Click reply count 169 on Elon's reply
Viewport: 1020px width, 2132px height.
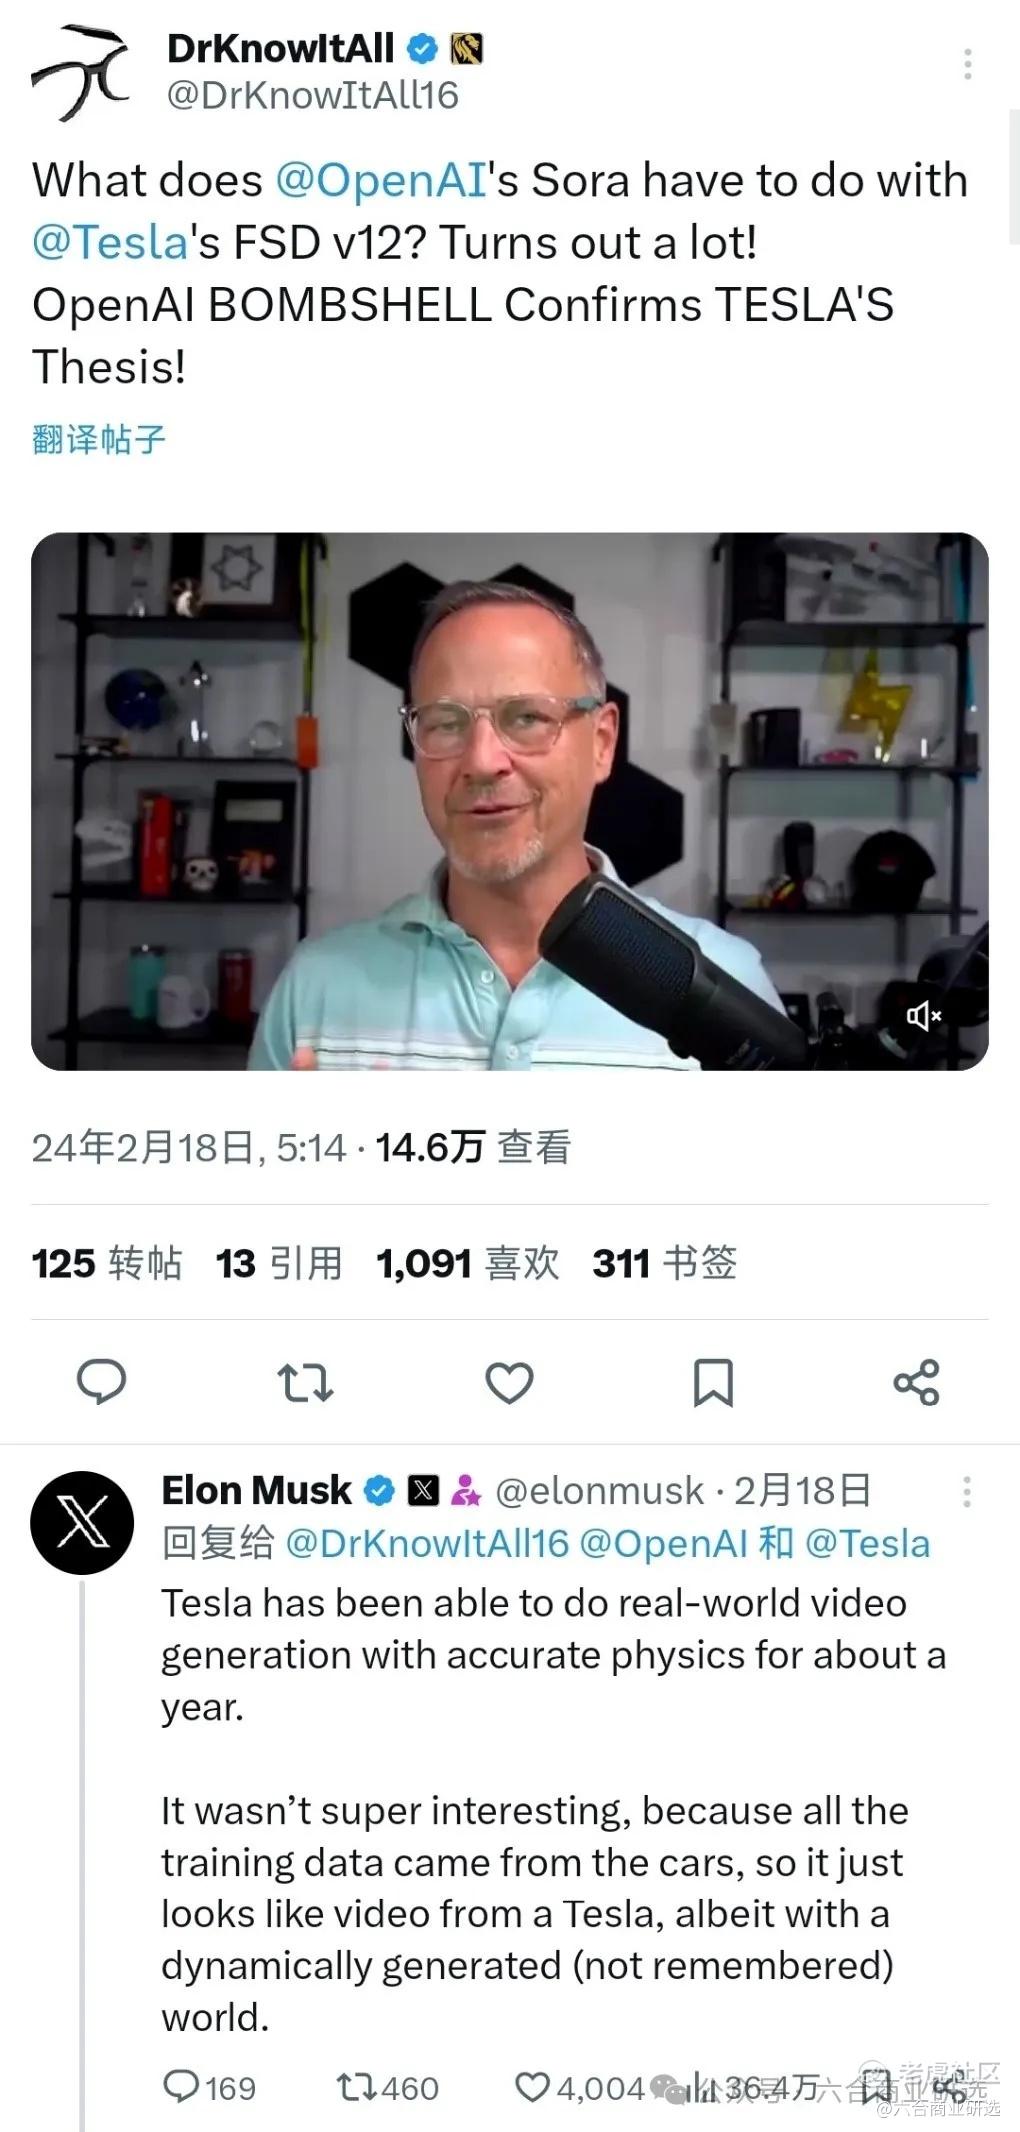pos(210,2088)
